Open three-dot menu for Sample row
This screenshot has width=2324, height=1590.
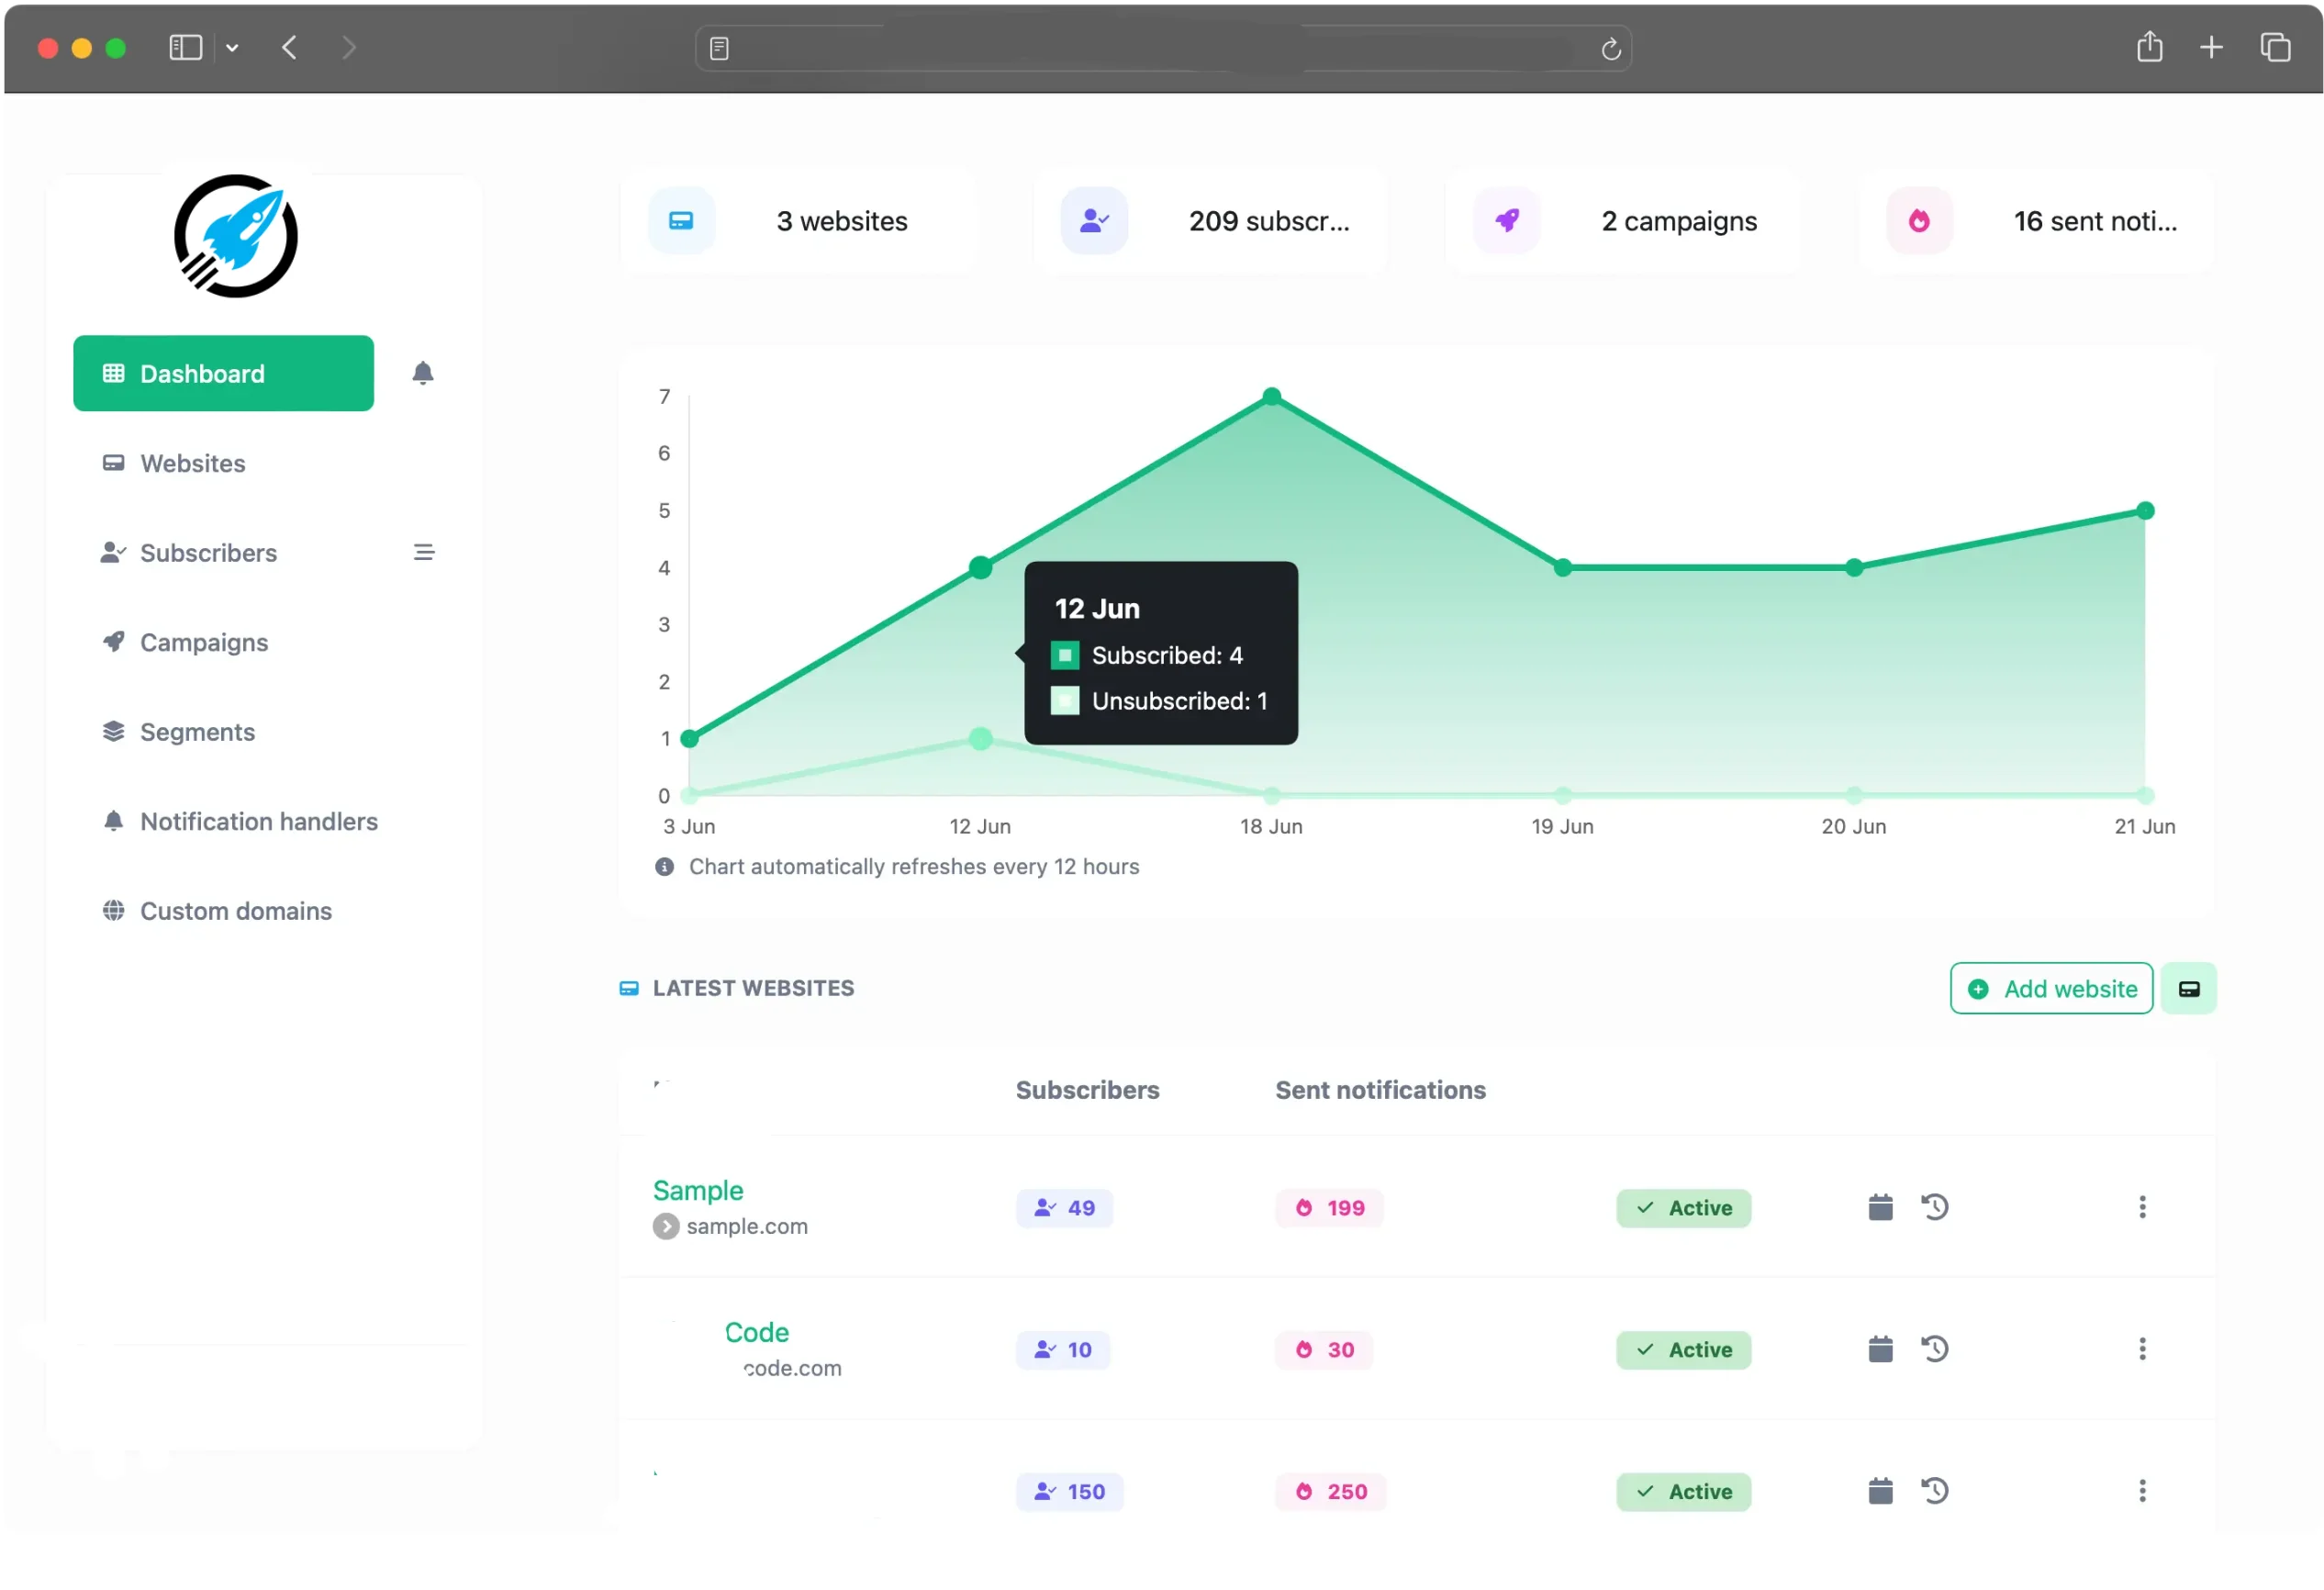2142,1207
